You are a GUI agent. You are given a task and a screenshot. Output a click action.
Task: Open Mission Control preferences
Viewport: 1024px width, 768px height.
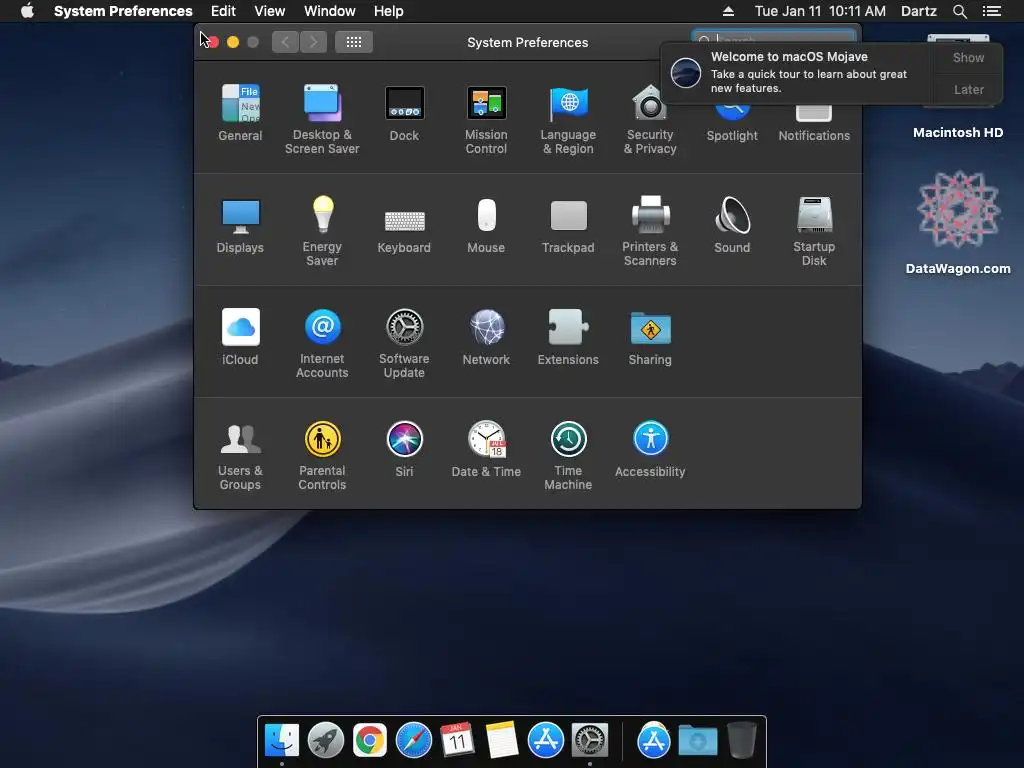coord(486,119)
